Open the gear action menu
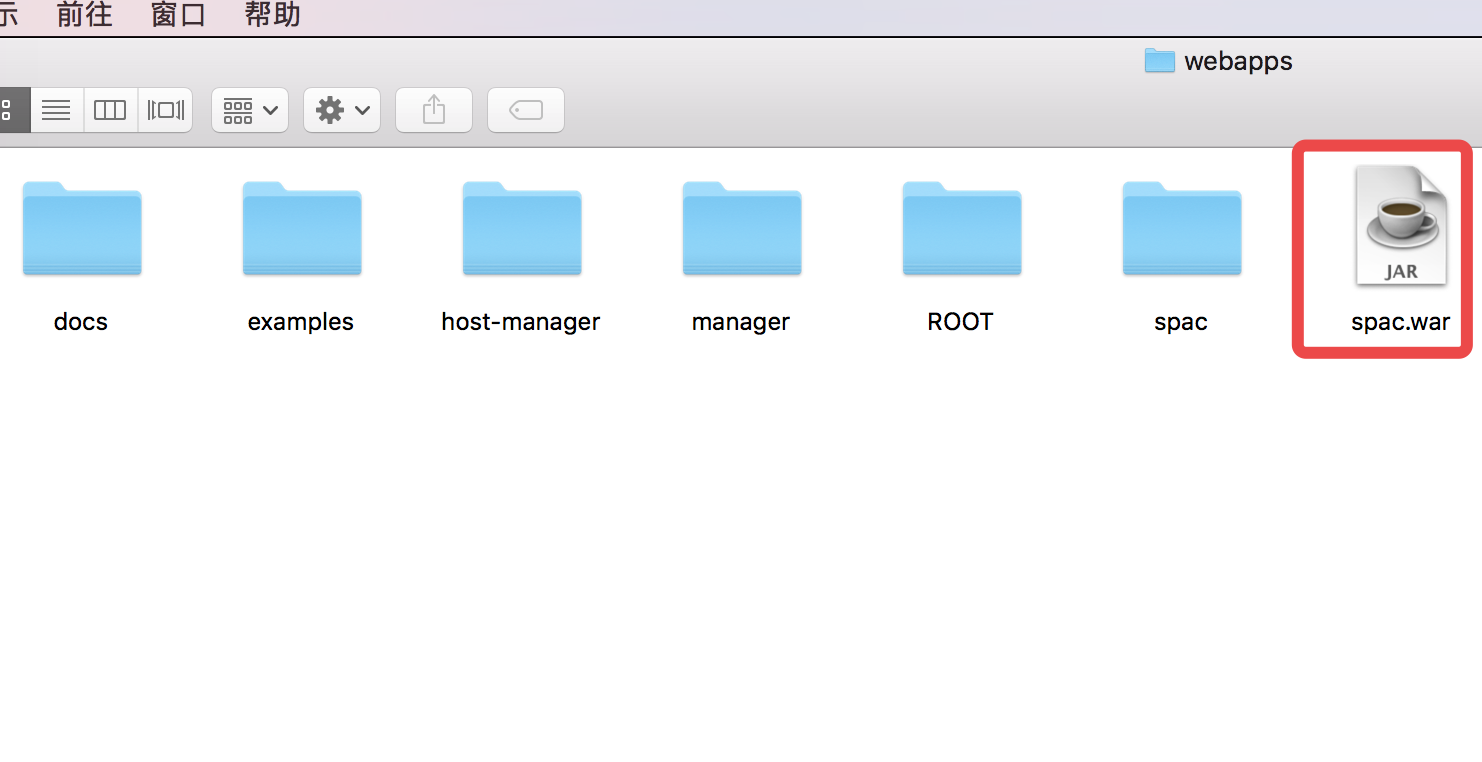The image size is (1482, 762). click(x=342, y=110)
